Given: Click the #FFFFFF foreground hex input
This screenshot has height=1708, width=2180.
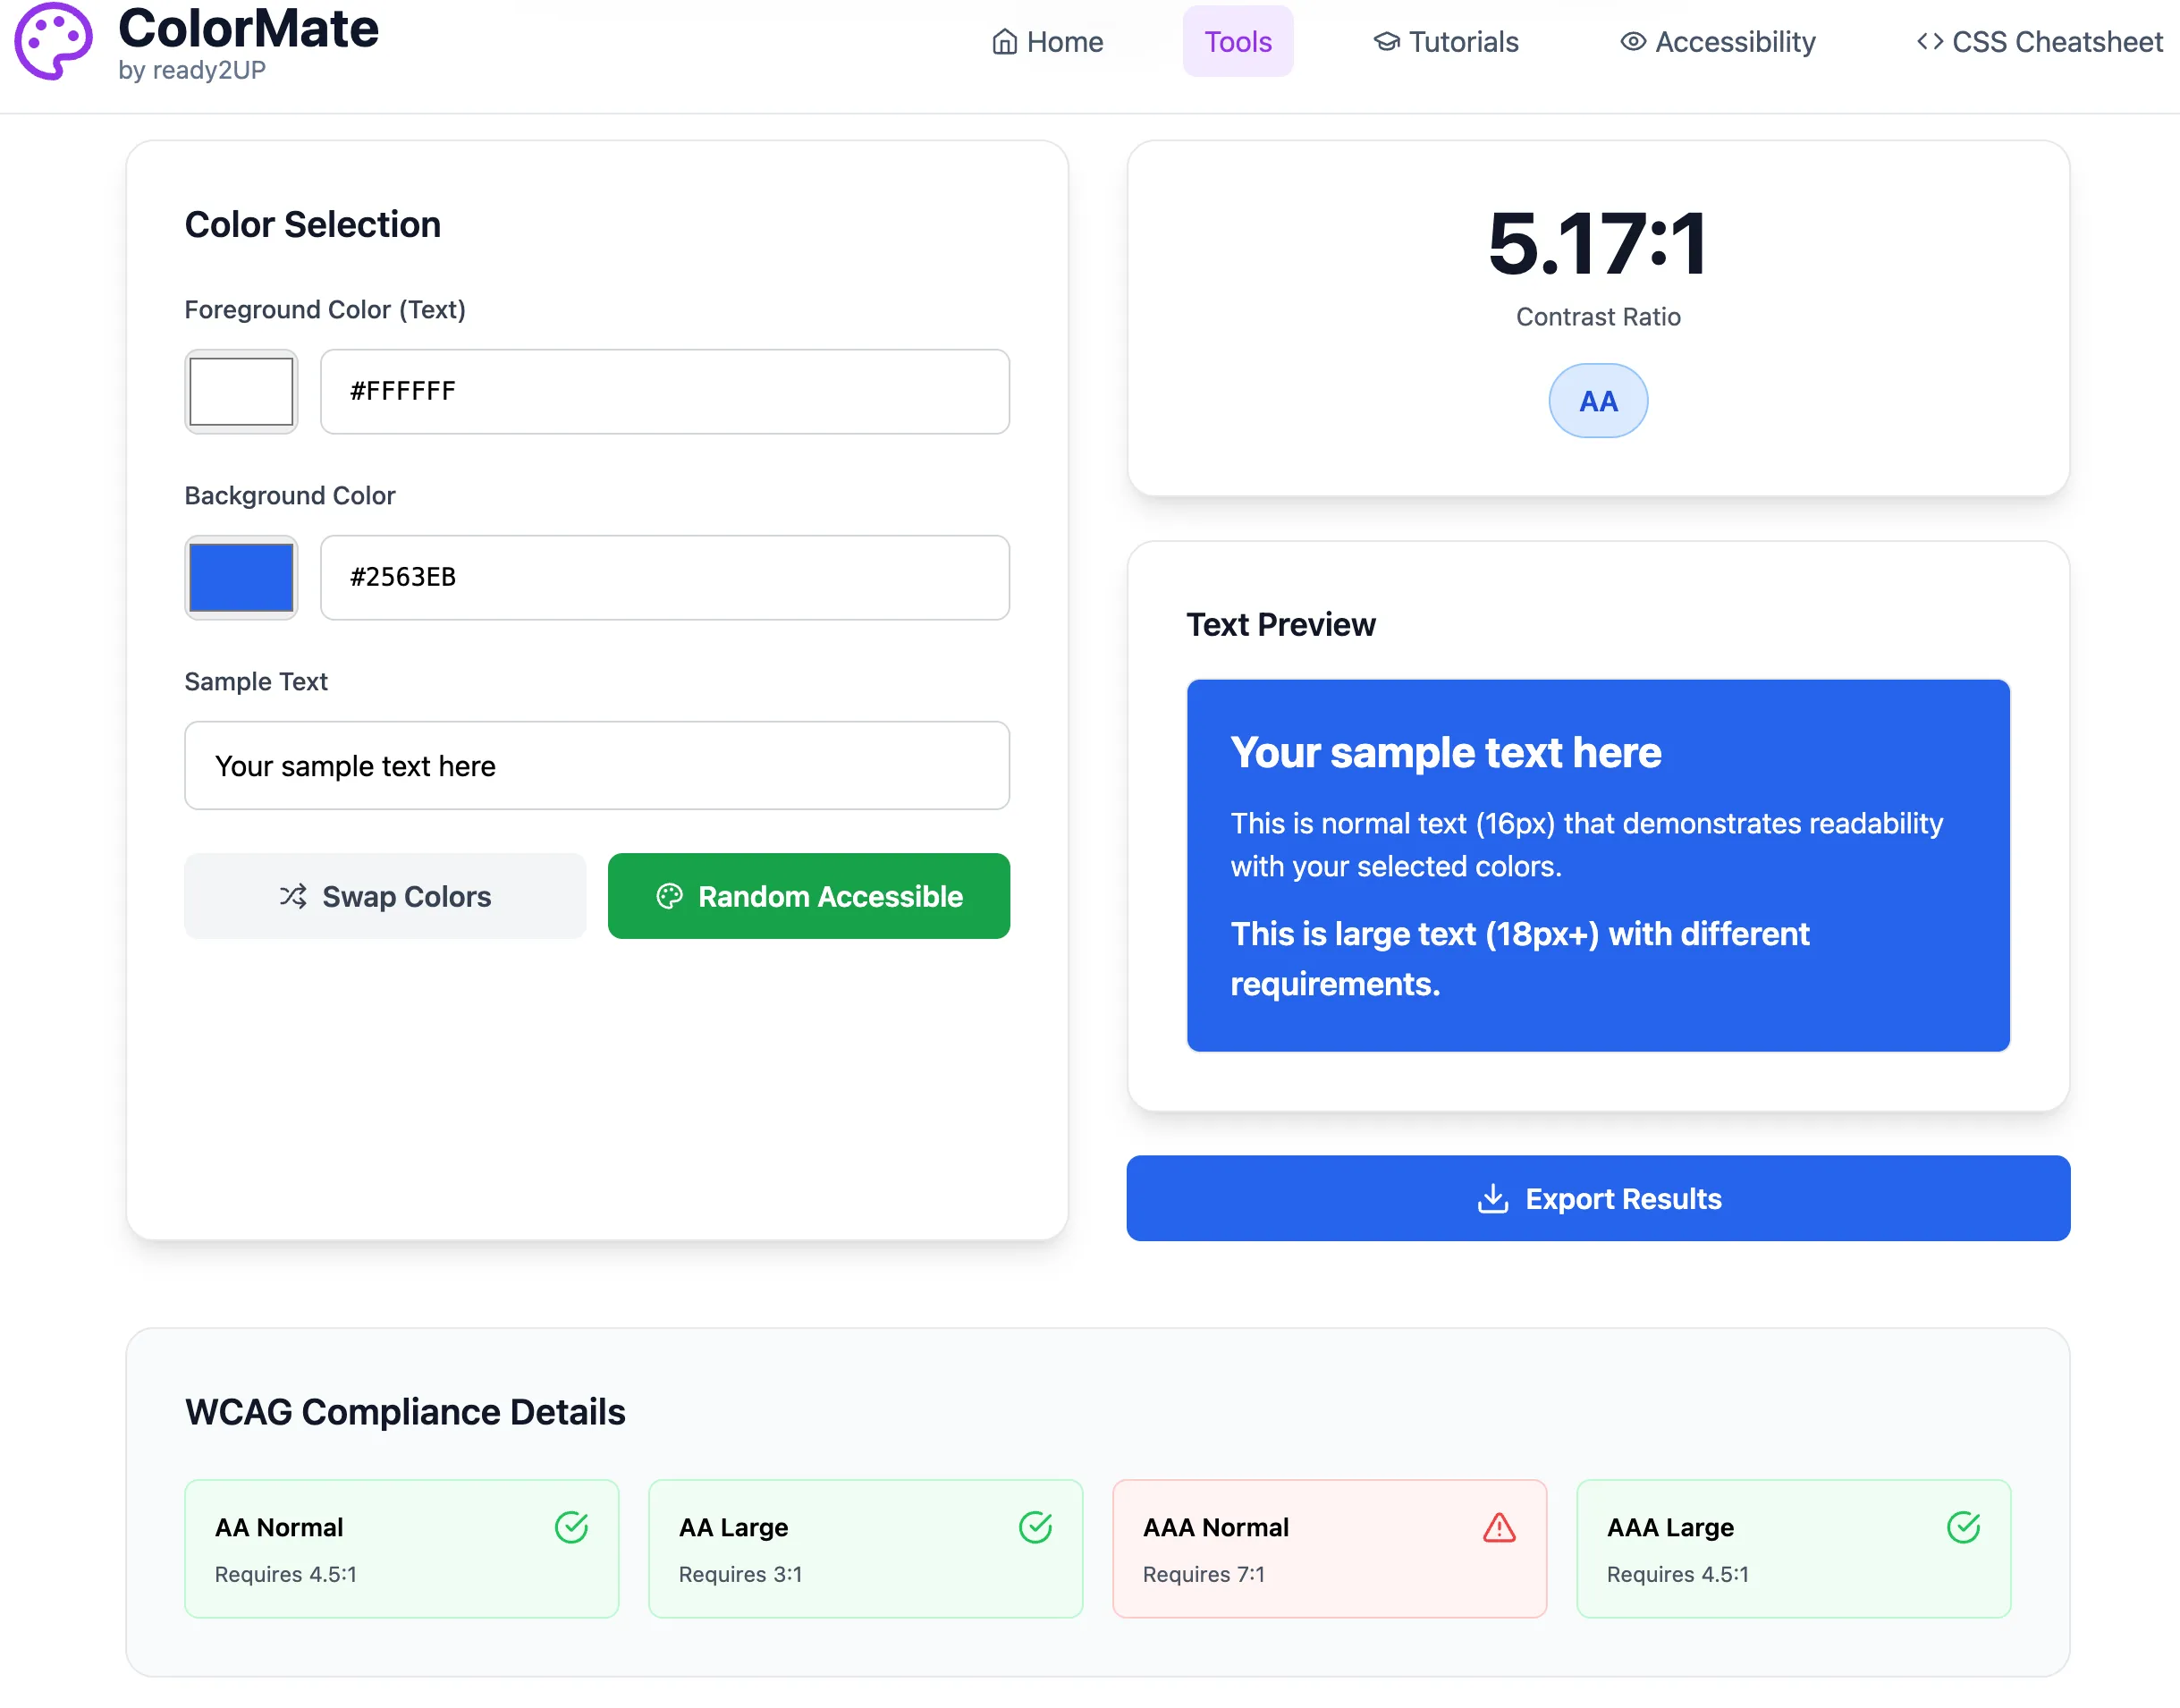Looking at the screenshot, I should (x=664, y=391).
